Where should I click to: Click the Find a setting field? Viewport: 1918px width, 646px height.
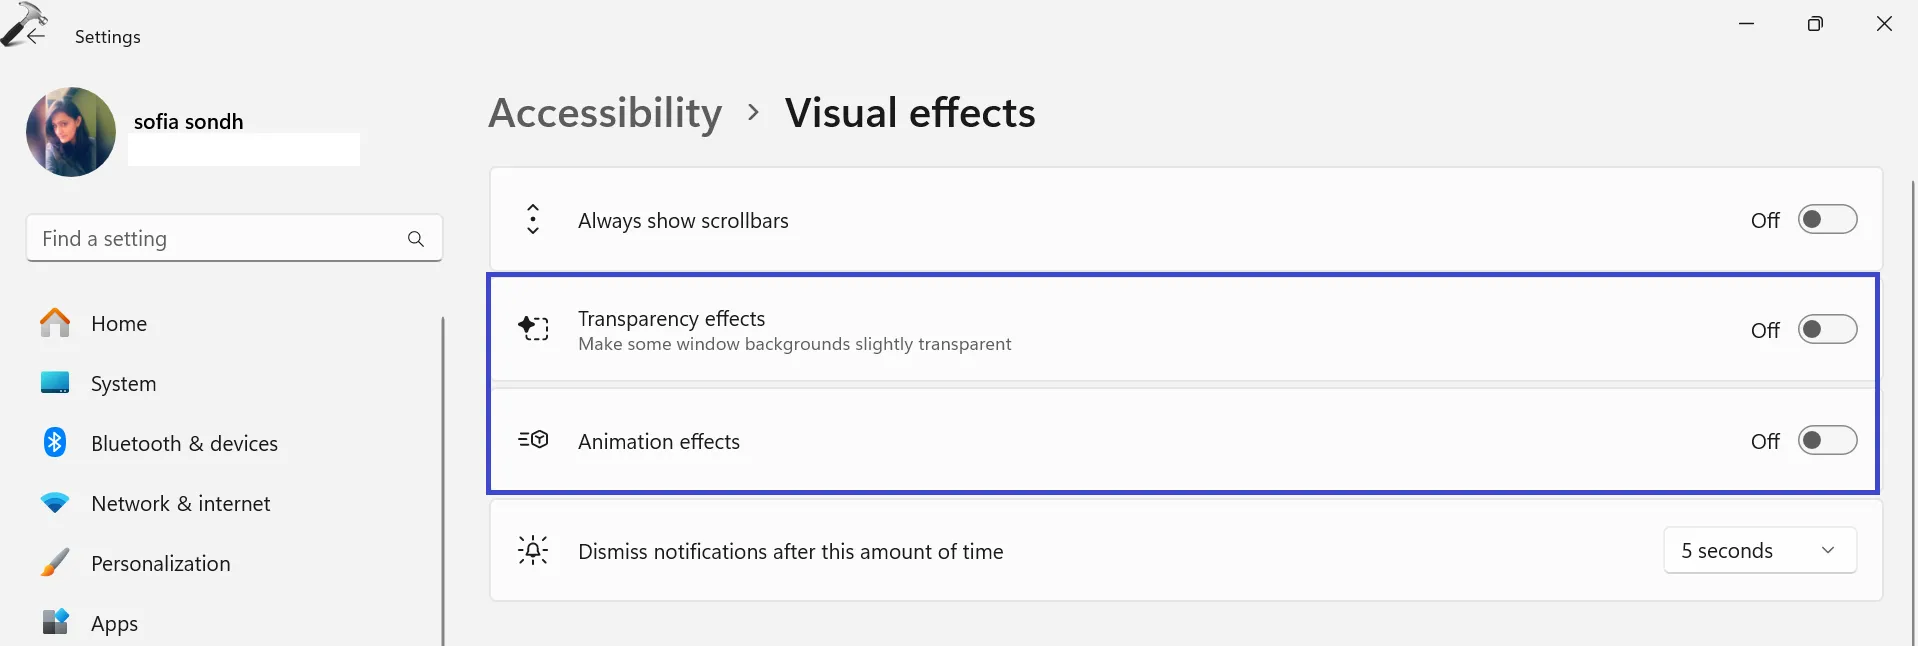click(x=215, y=239)
